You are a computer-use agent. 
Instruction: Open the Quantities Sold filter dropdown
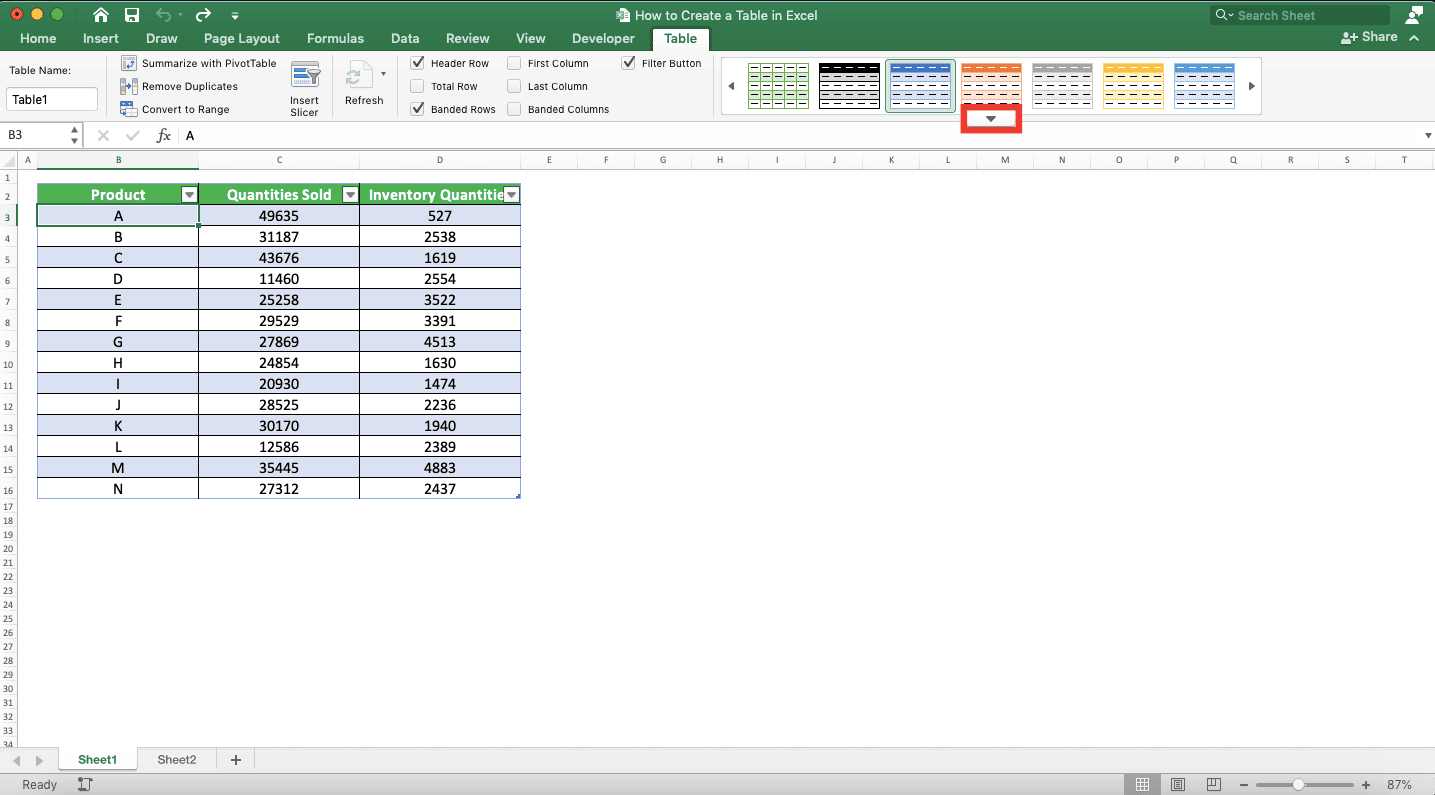pyautogui.click(x=350, y=195)
